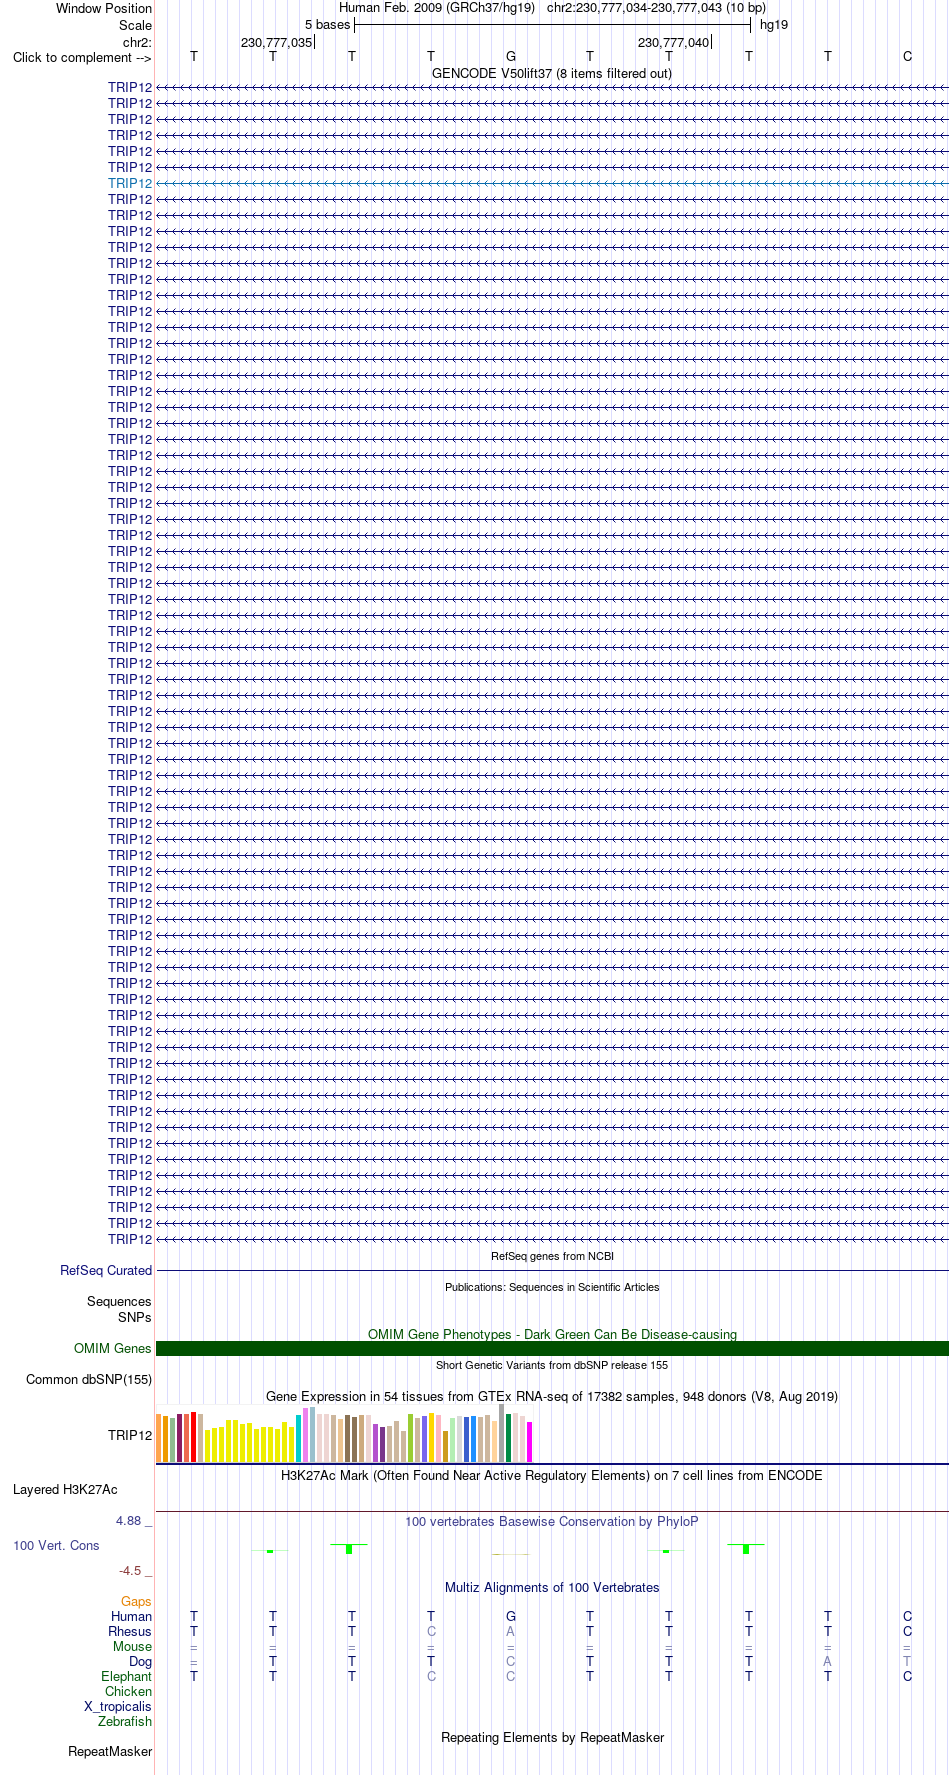Click the TRIP12 label beside the GTEx chart
Viewport: 950px width, 1775px height.
(130, 1435)
